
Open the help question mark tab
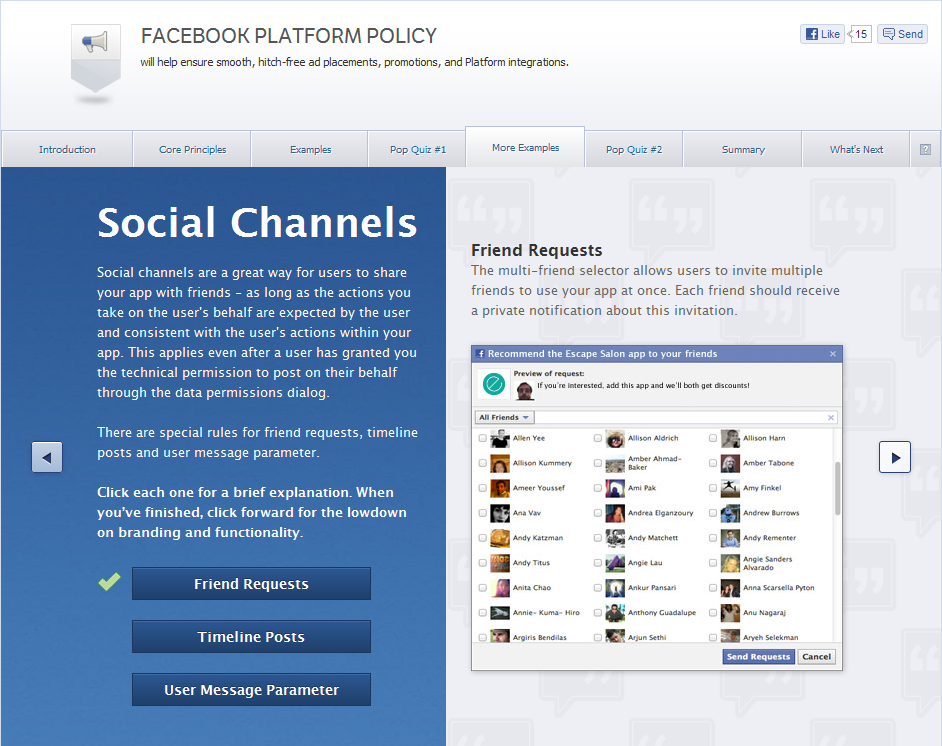point(925,150)
